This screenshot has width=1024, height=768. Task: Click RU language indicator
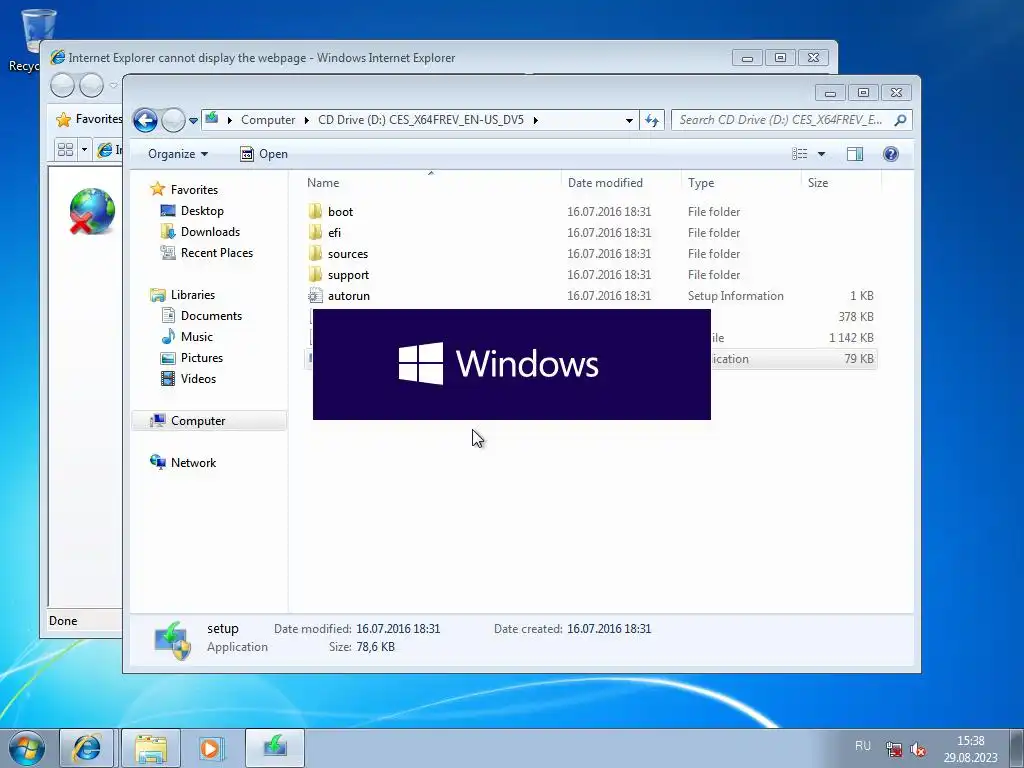tap(863, 746)
